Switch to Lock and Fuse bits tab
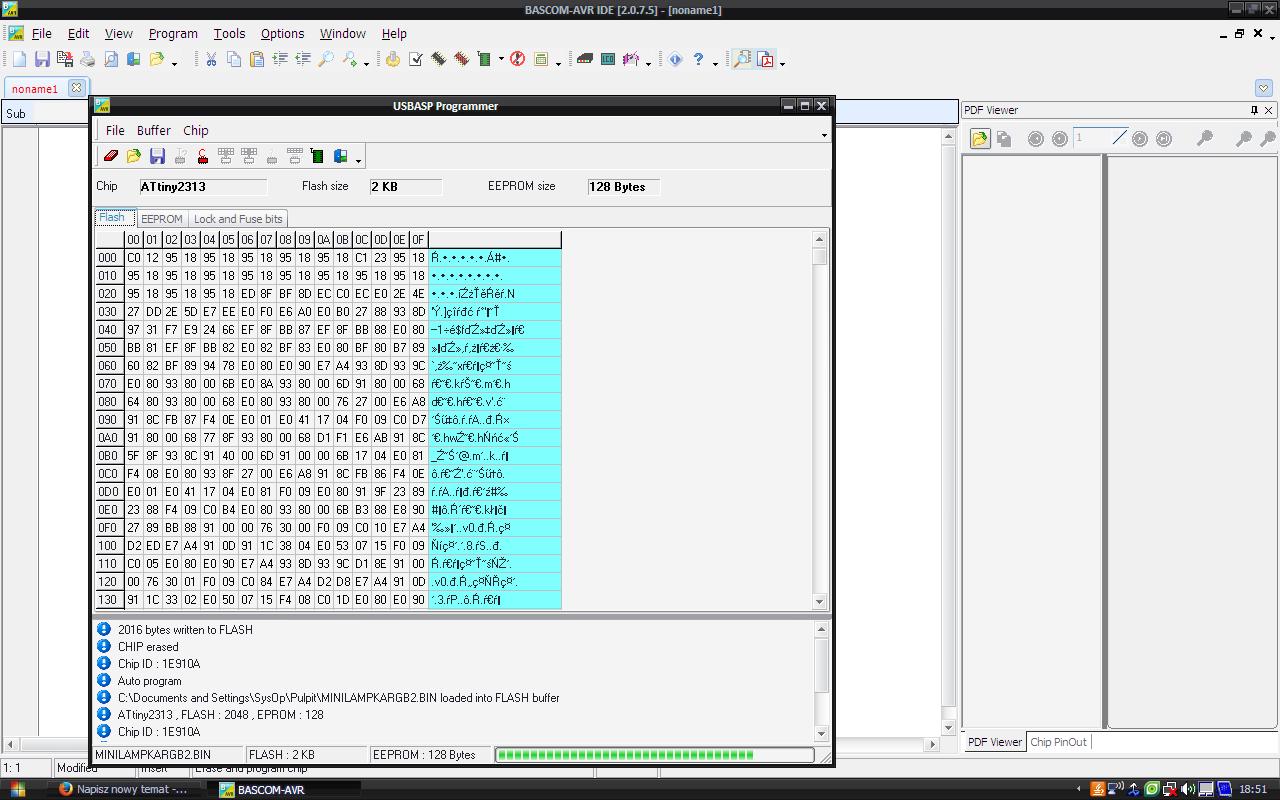 click(238, 219)
